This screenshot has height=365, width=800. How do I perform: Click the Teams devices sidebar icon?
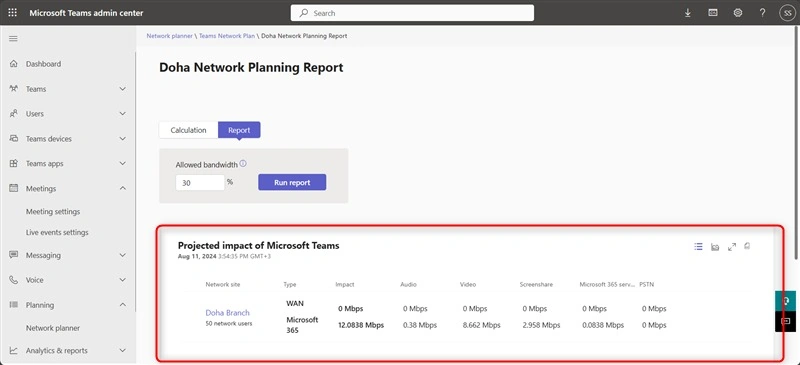pyautogui.click(x=14, y=138)
